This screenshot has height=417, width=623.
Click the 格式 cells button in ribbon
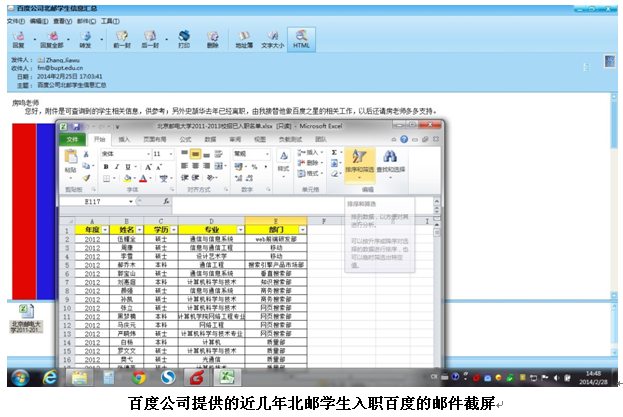(x=310, y=174)
